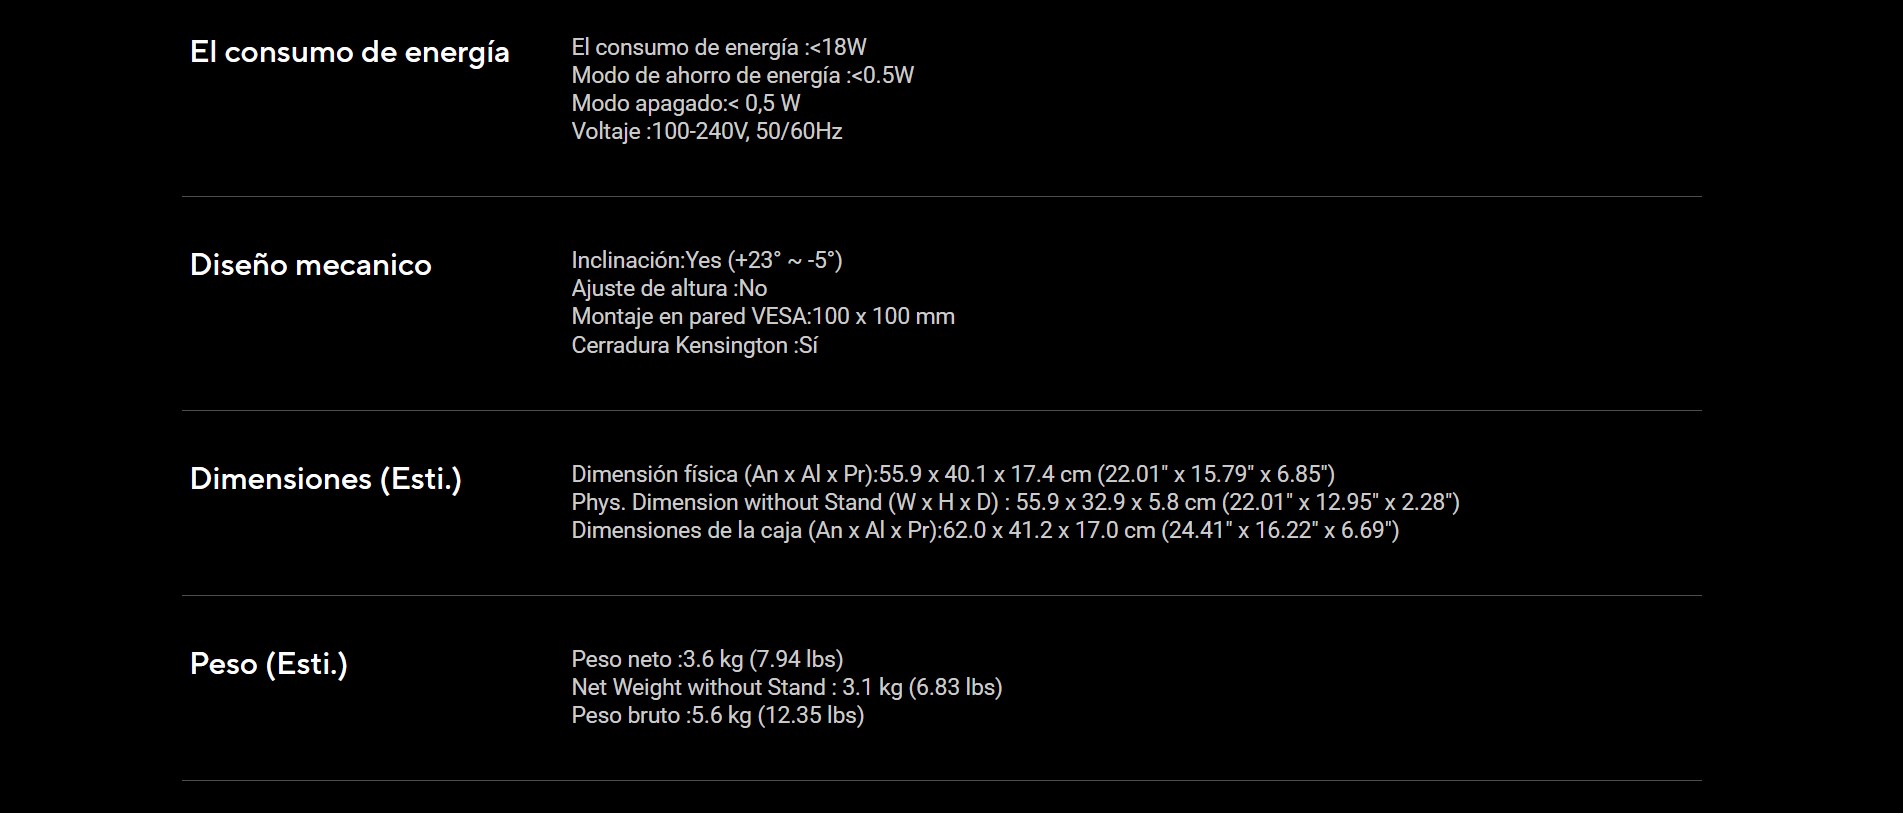Click the divider above Diseño mecanico

coord(941,196)
